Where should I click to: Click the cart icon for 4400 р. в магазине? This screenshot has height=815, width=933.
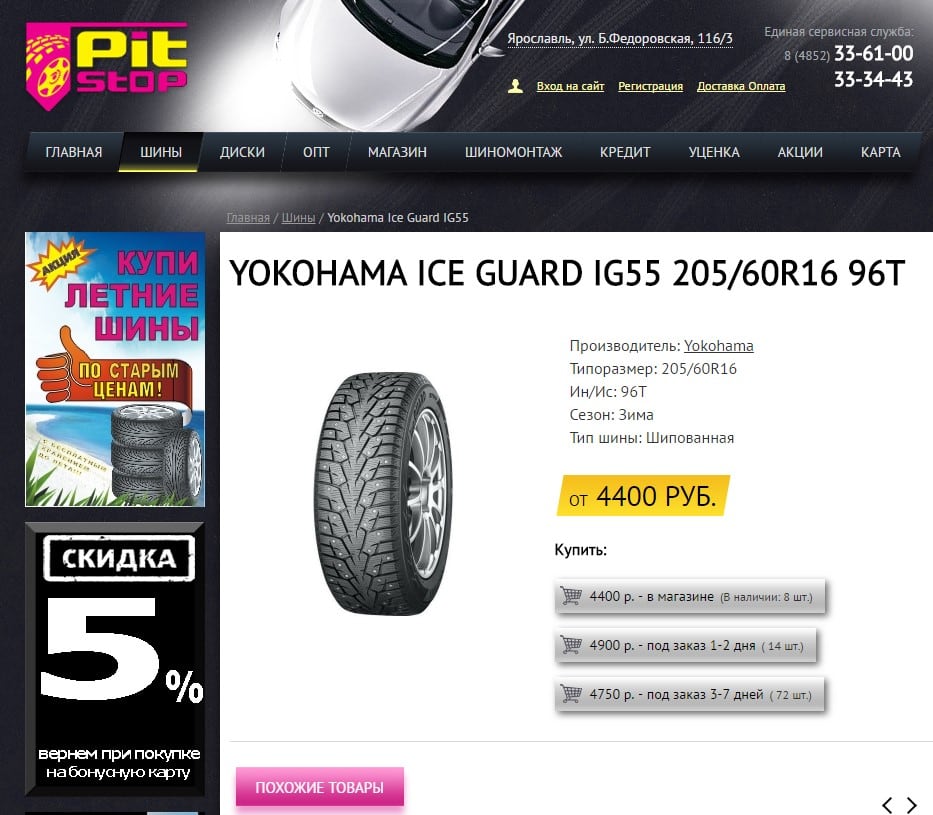tap(571, 595)
